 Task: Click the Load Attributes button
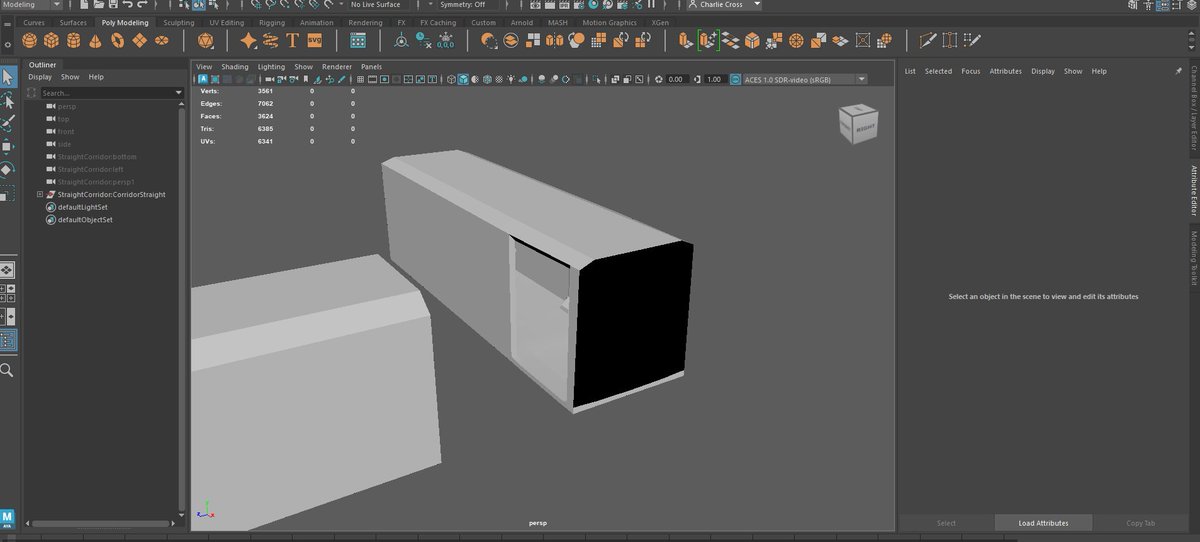click(x=1043, y=523)
